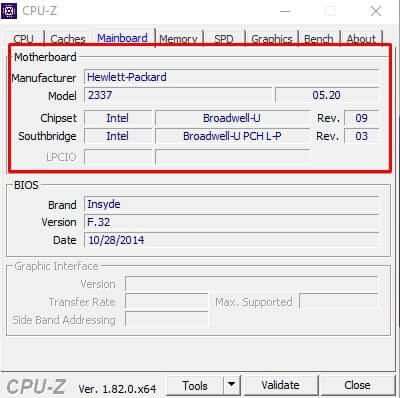Click the Chipset name Broadwell-U
400x398 pixels.
232,118
